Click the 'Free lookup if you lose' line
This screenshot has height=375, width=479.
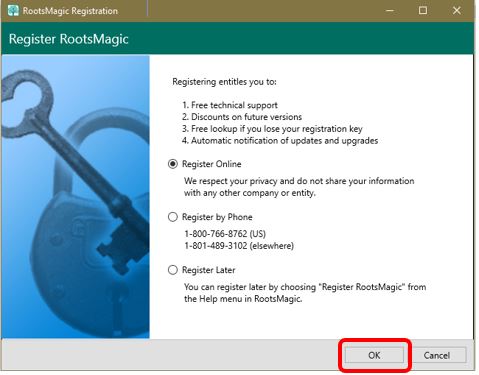pos(272,129)
